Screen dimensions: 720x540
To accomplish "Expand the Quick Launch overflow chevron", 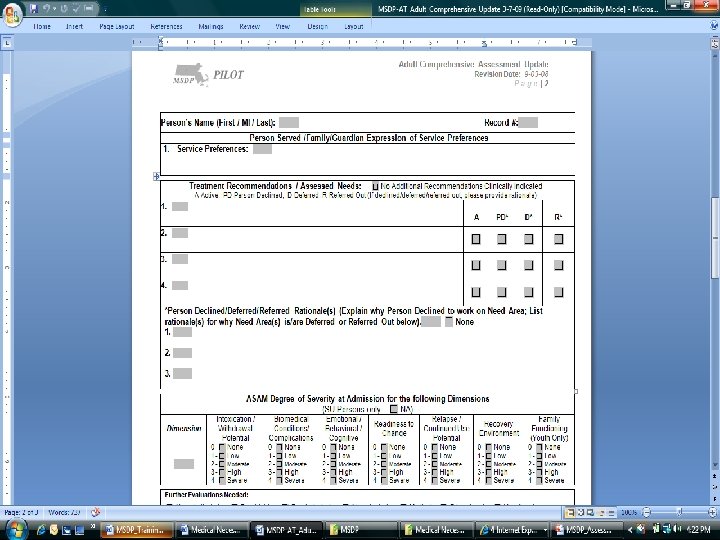I will click(93, 527).
